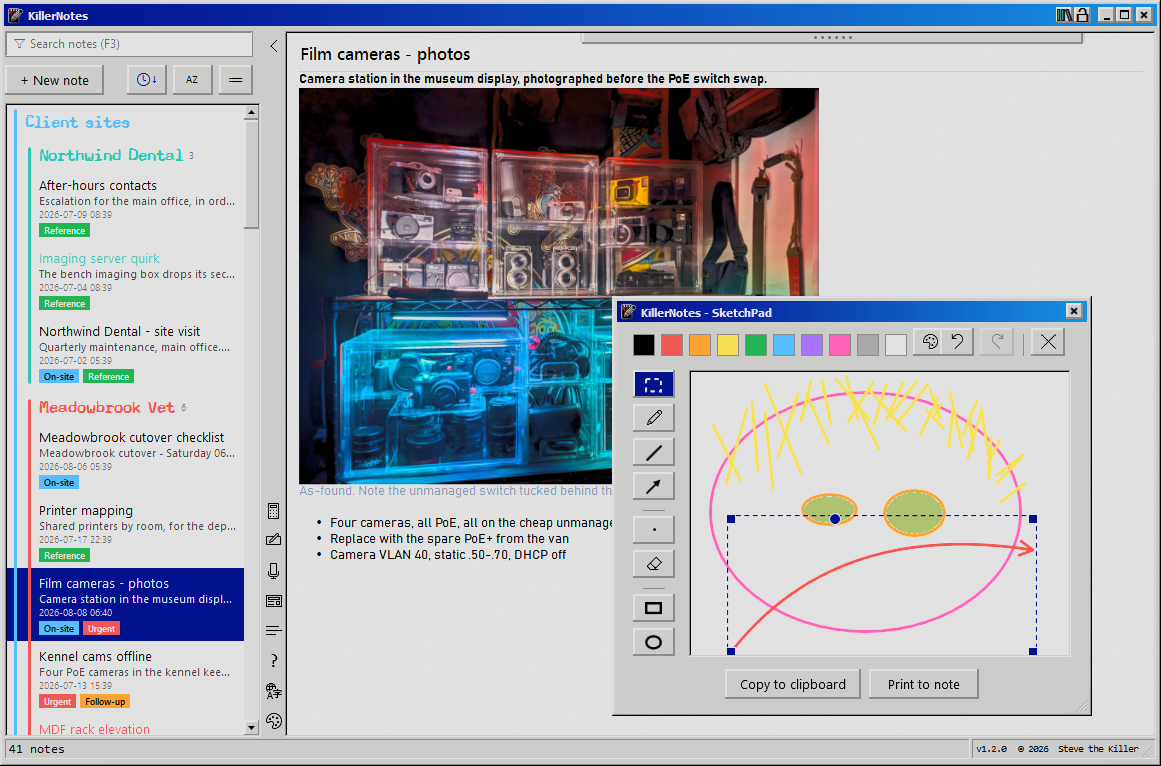Collapse the Northwind Dental group
The height and width of the screenshot is (766, 1161).
[x=111, y=155]
